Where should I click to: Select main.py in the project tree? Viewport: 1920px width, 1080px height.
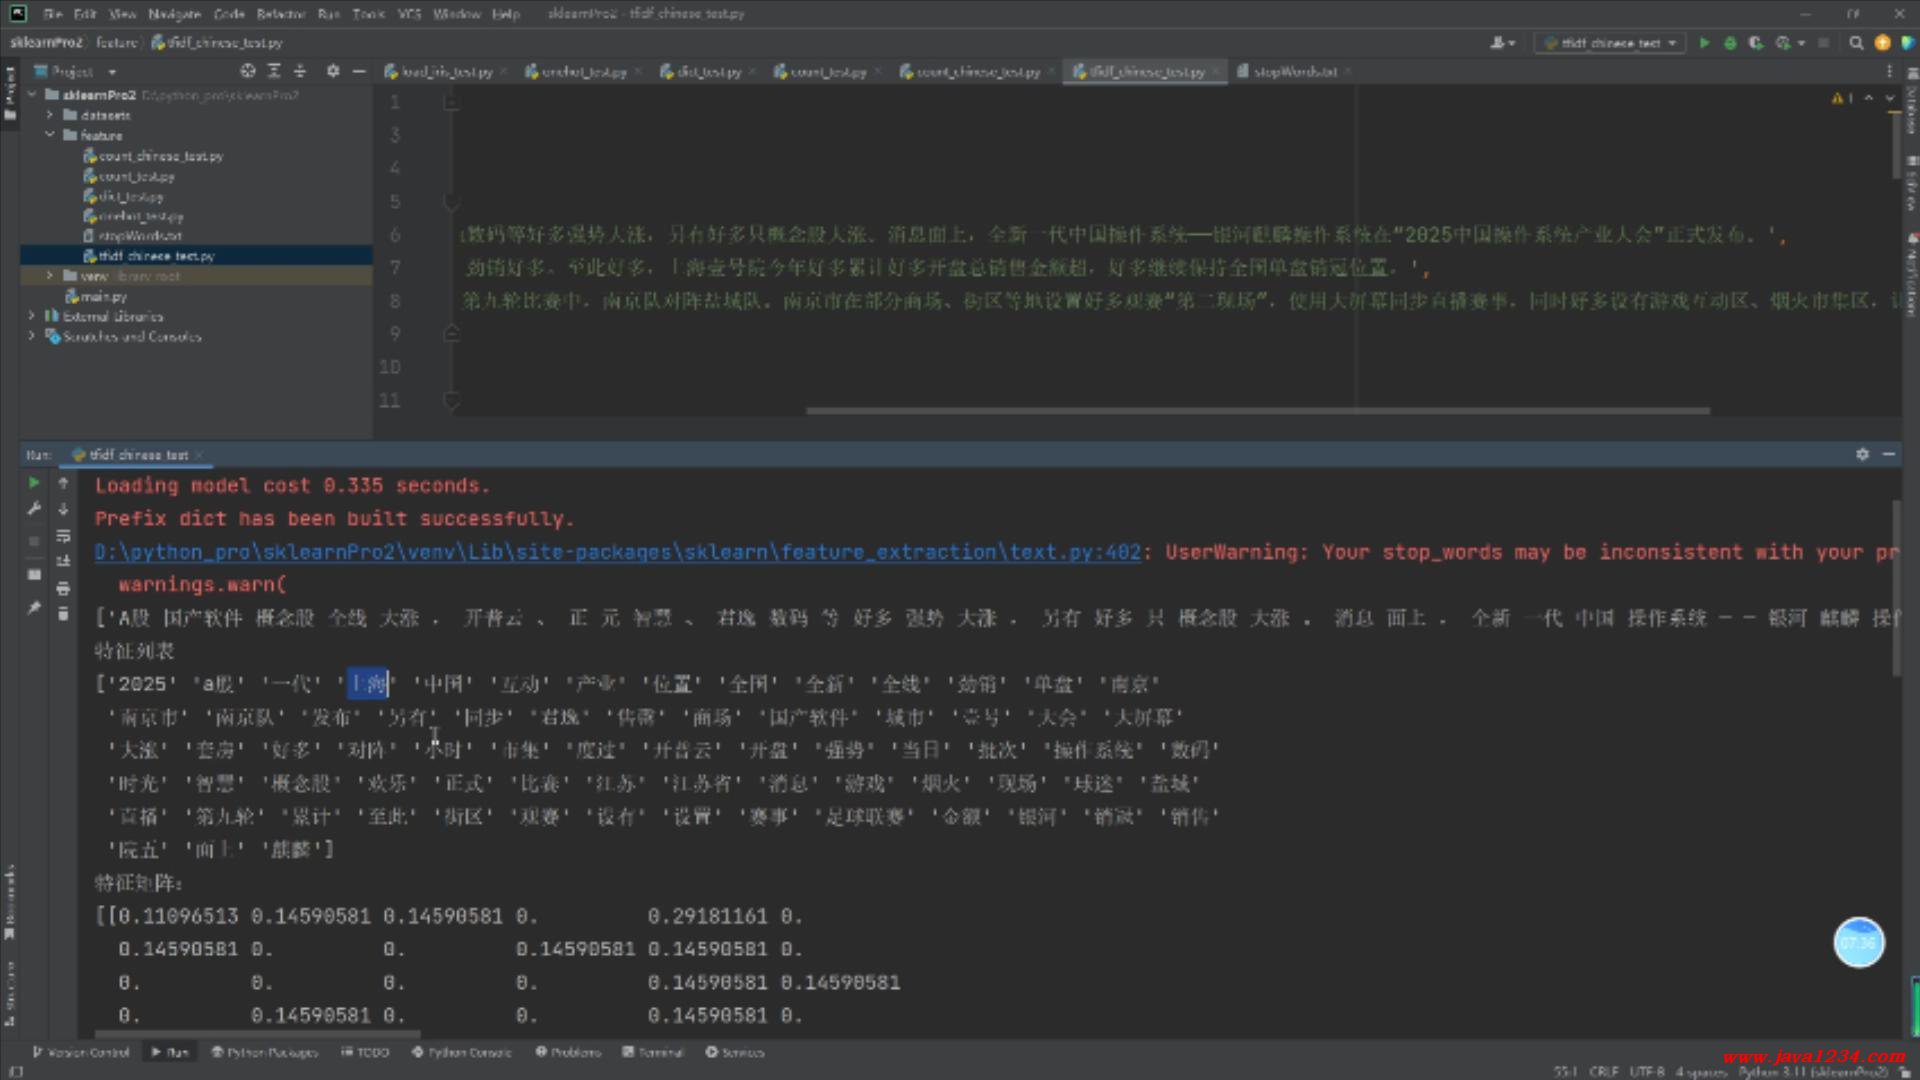103,296
